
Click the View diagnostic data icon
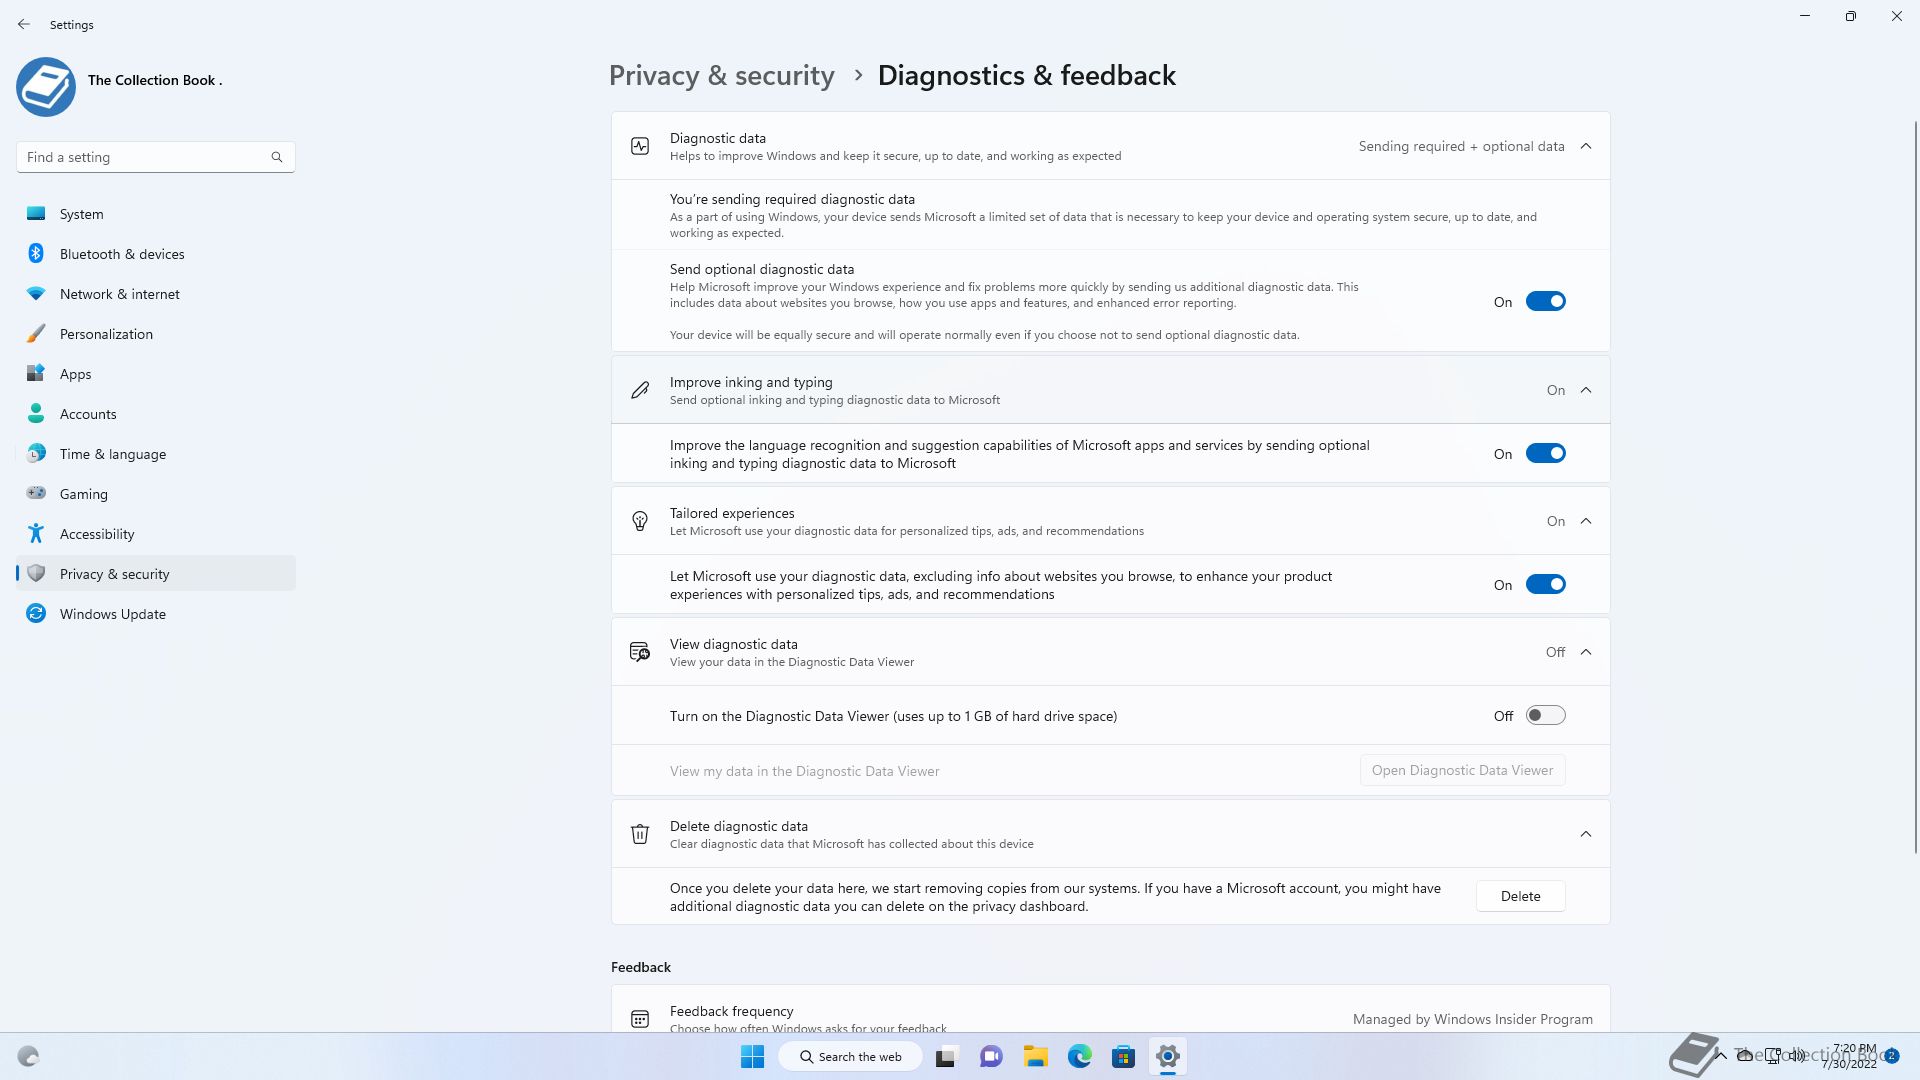point(640,652)
